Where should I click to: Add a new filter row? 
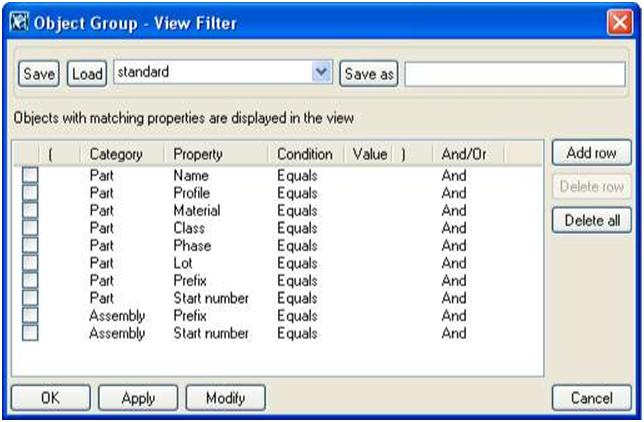click(591, 153)
